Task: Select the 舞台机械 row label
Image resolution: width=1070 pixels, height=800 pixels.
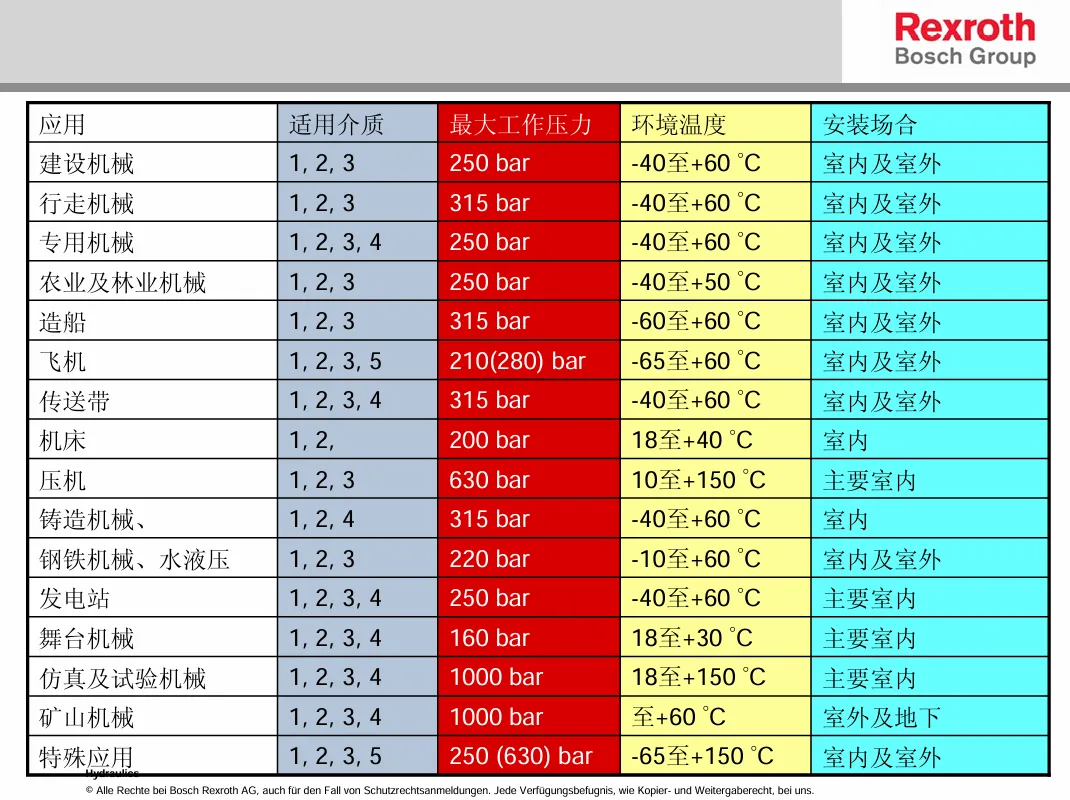Action: pos(87,639)
